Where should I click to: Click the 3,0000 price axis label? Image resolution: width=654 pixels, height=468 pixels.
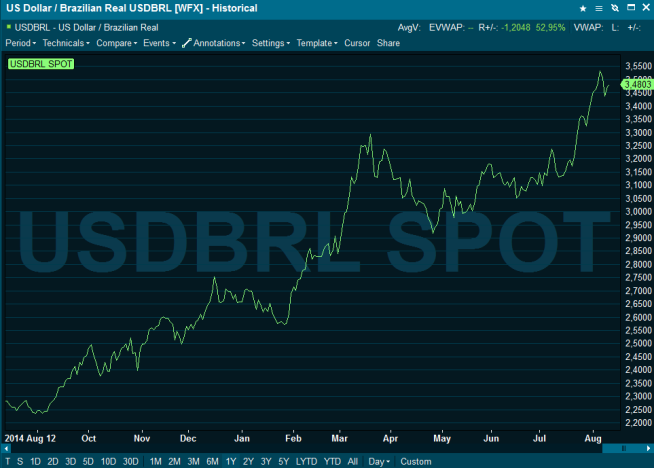point(638,211)
